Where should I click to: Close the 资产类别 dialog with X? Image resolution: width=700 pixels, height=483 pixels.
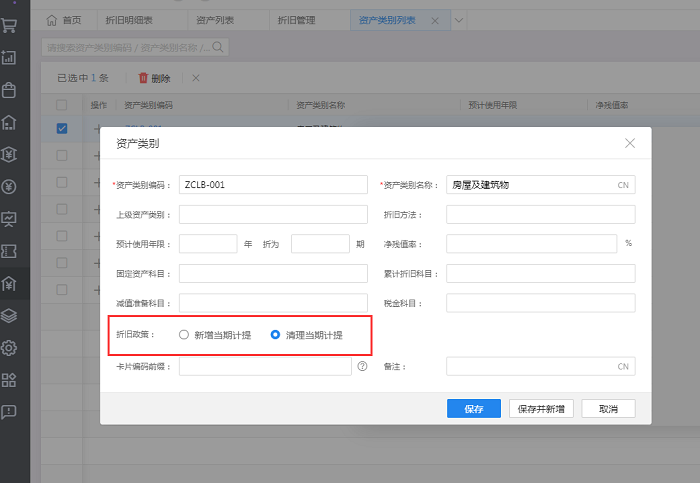630,143
